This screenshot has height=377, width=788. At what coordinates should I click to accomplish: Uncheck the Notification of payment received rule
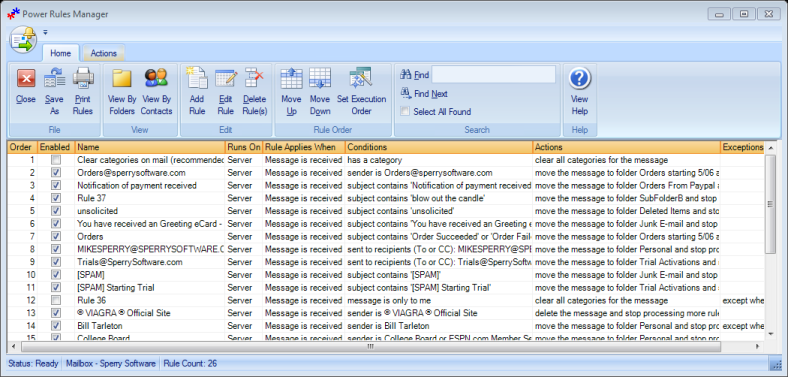coord(56,185)
